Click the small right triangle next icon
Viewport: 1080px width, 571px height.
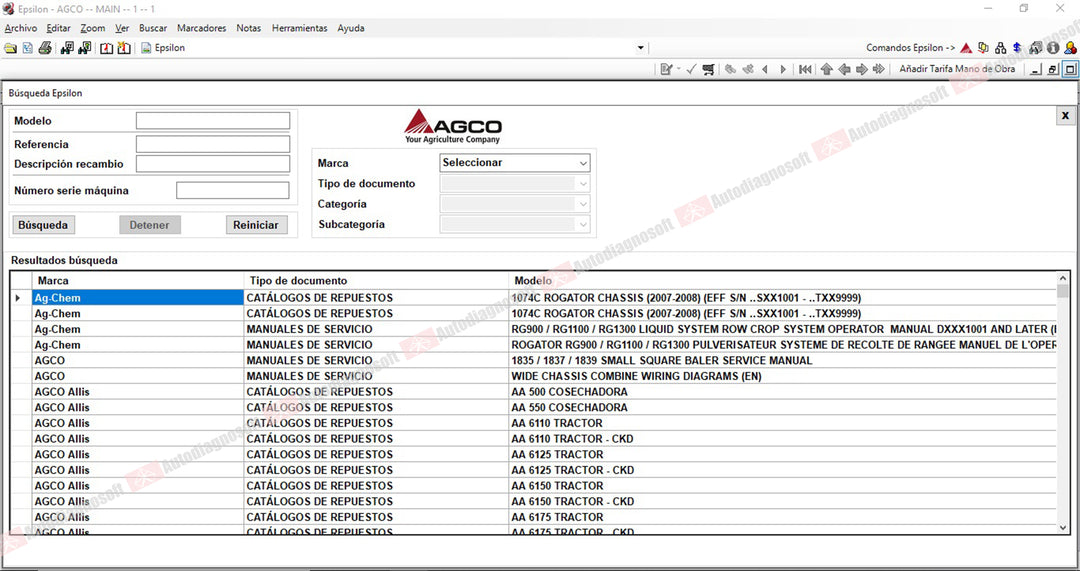(783, 70)
